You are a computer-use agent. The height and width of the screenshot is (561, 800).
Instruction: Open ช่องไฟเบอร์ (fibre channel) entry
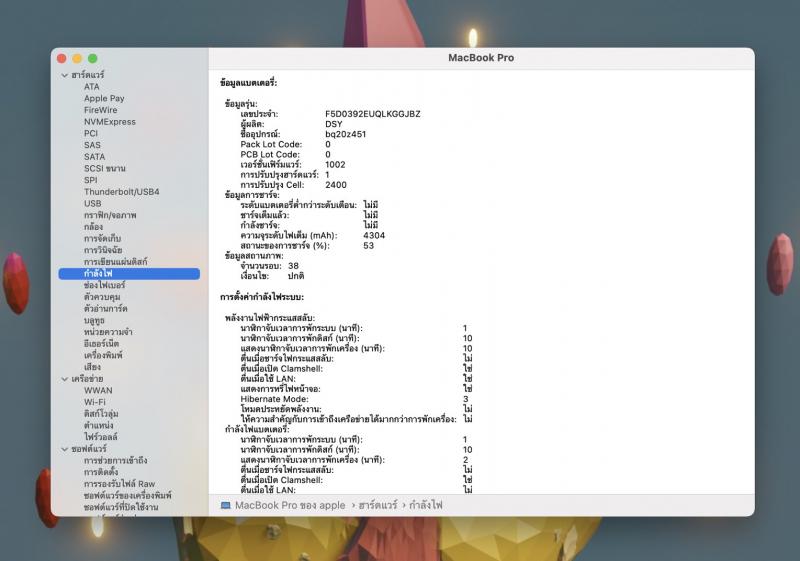tap(105, 286)
